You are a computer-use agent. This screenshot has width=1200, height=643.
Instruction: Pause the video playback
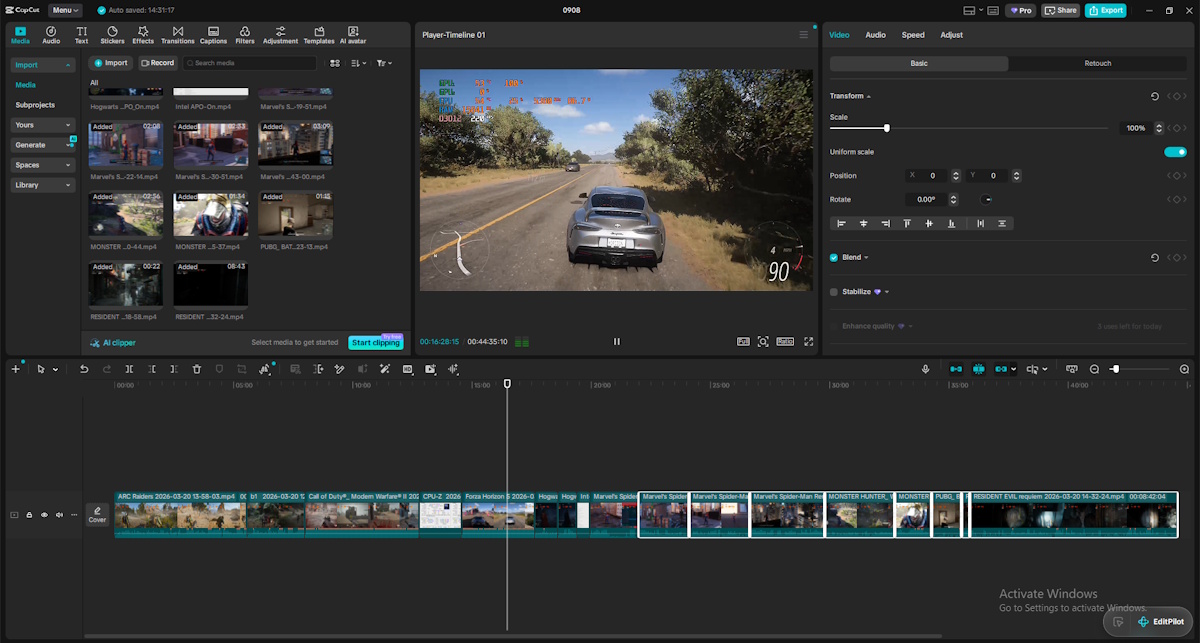616,341
